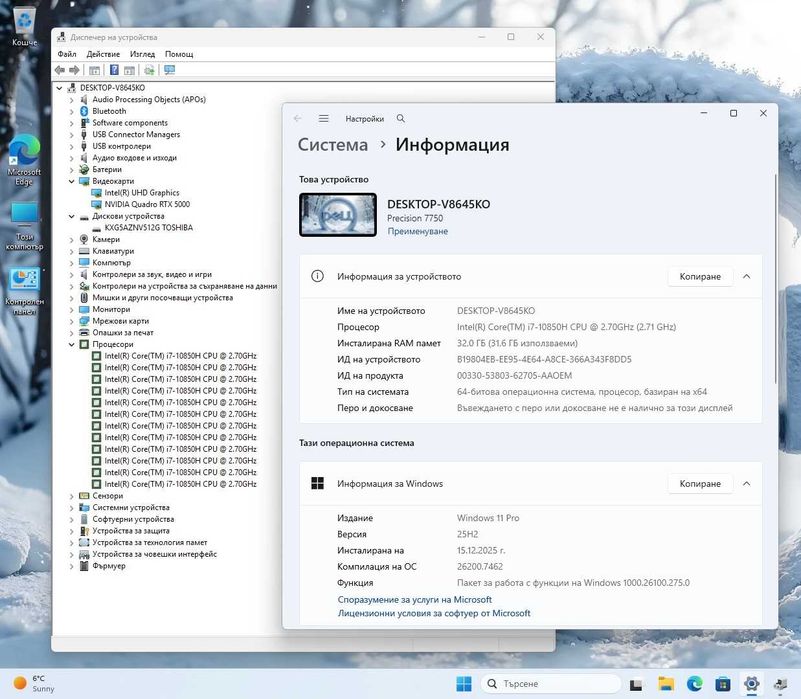Click the device ID value B19804EB-EE95-4E64-A8CE-366A343F8DD5
This screenshot has height=699, width=801.
(544, 359)
